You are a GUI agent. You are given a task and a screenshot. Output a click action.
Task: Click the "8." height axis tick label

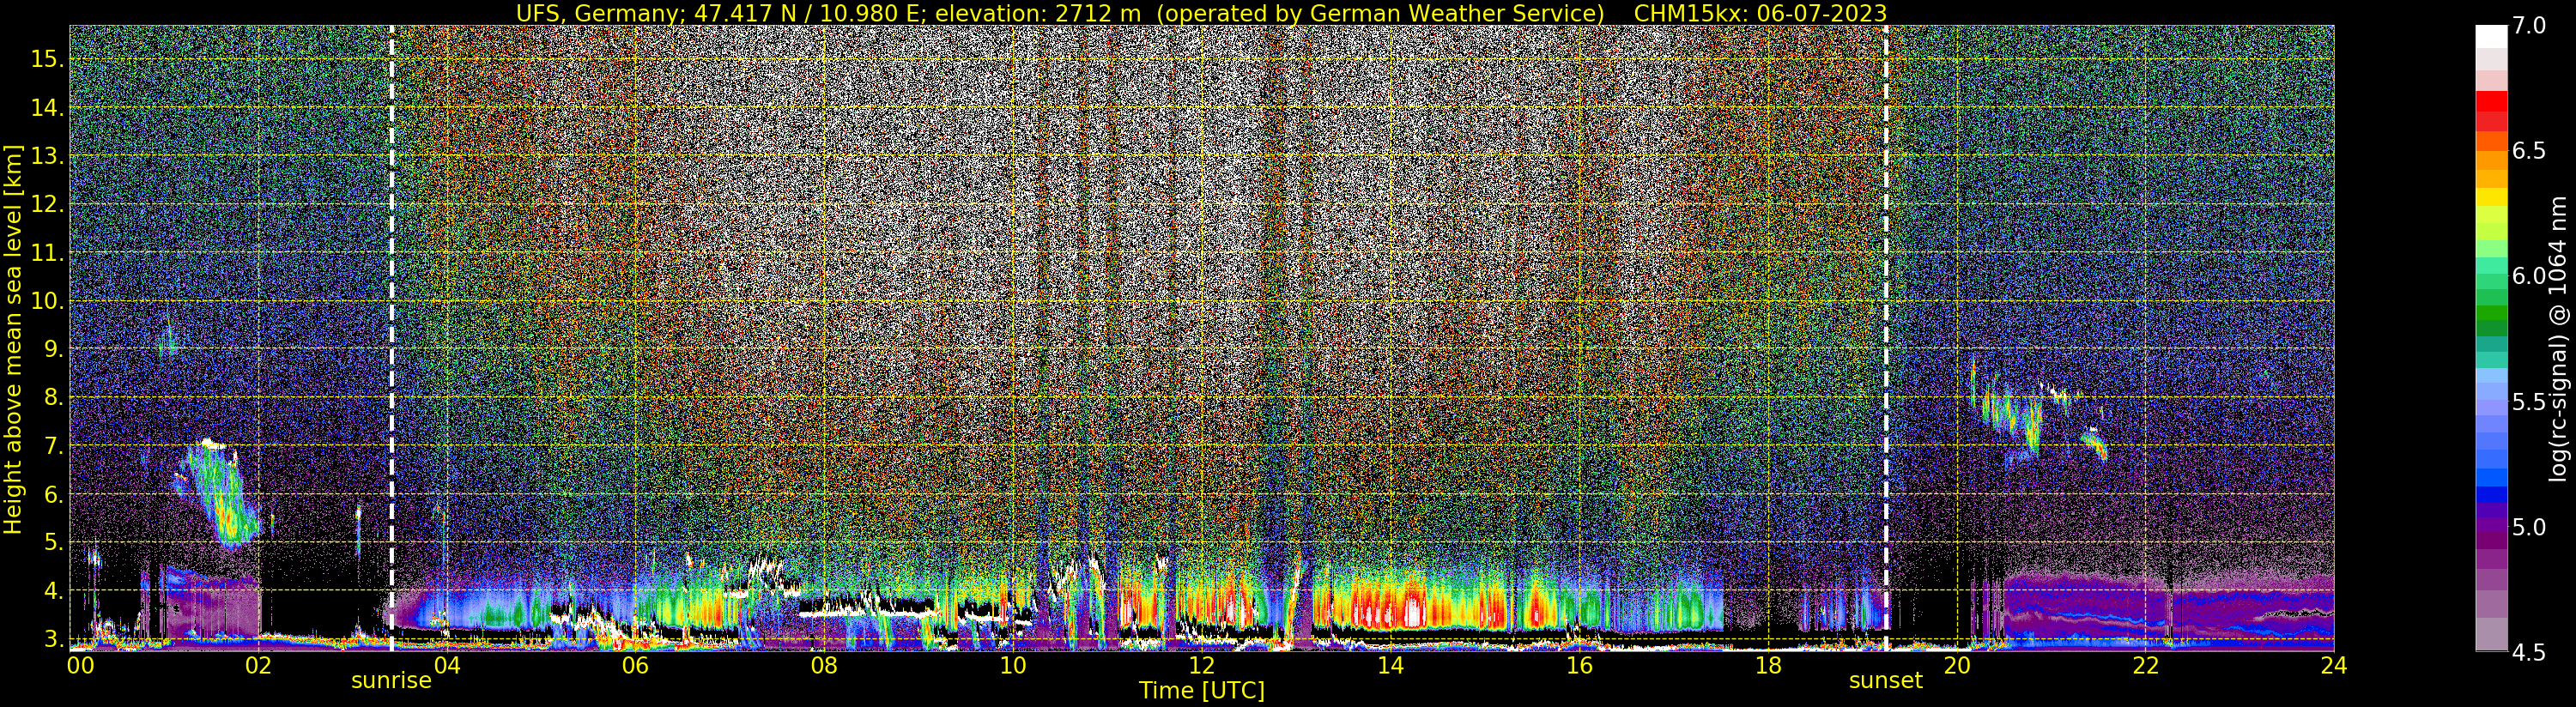coord(54,397)
